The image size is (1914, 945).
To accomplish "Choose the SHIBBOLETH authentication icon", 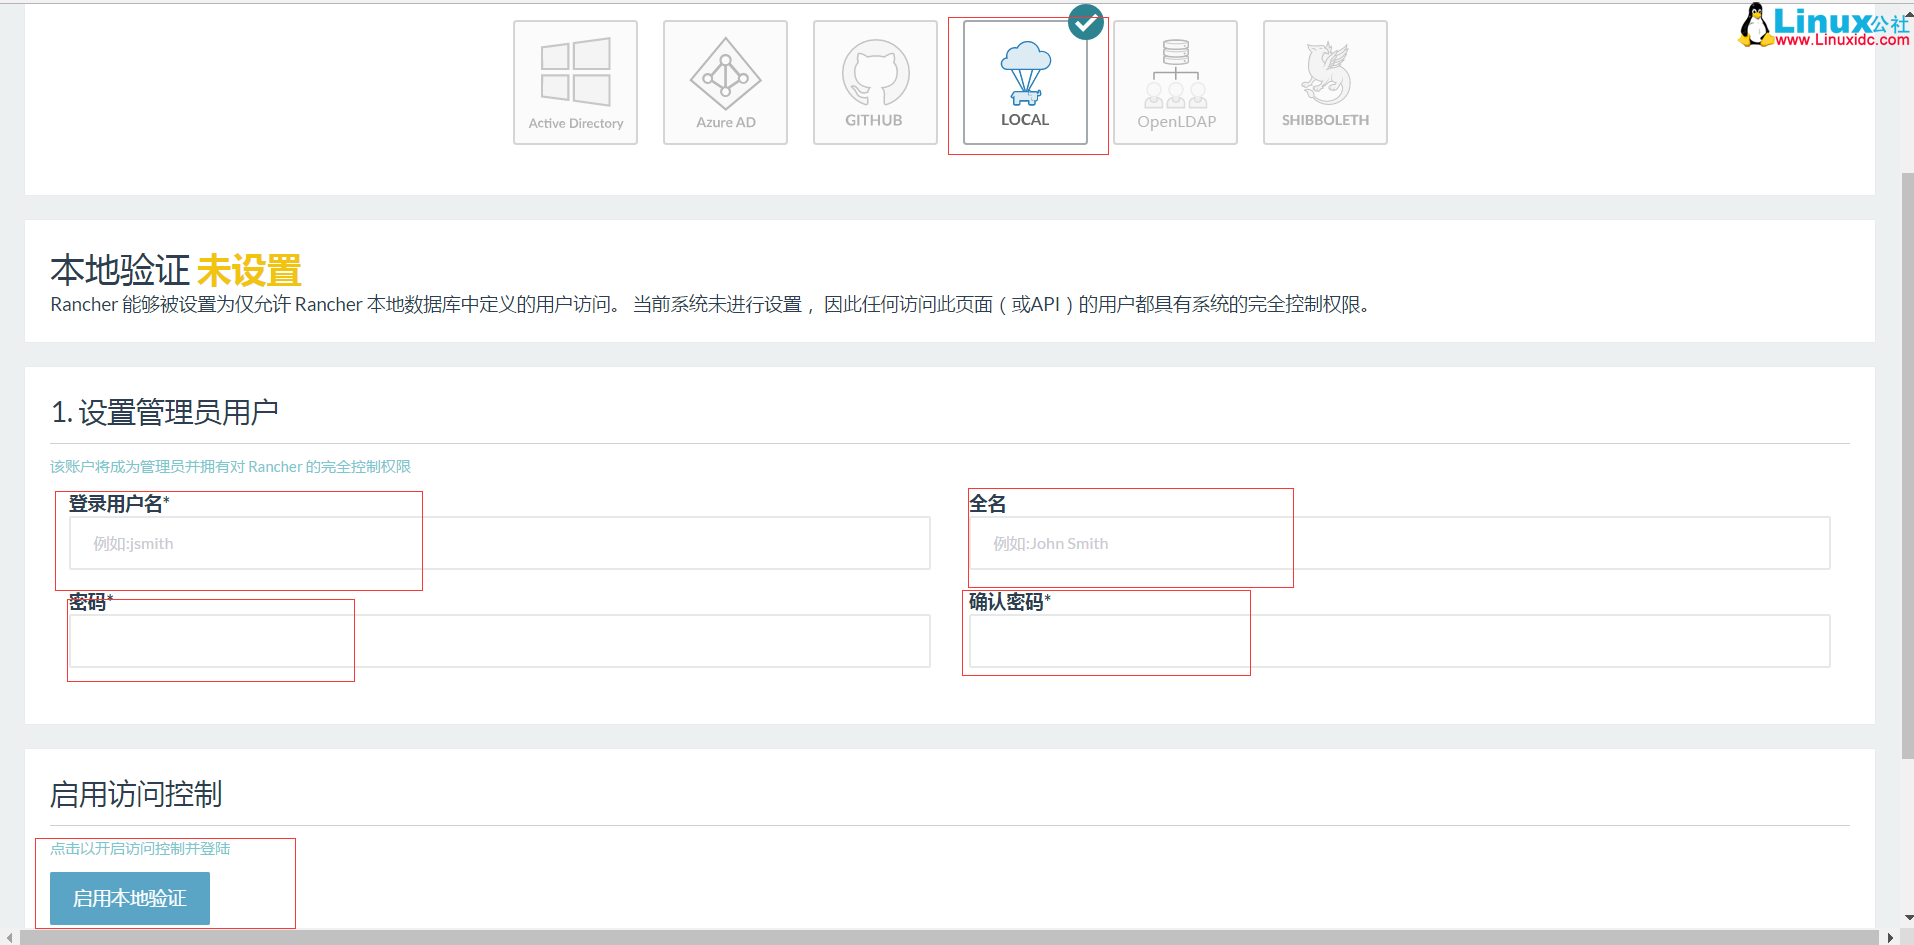I will (x=1324, y=81).
